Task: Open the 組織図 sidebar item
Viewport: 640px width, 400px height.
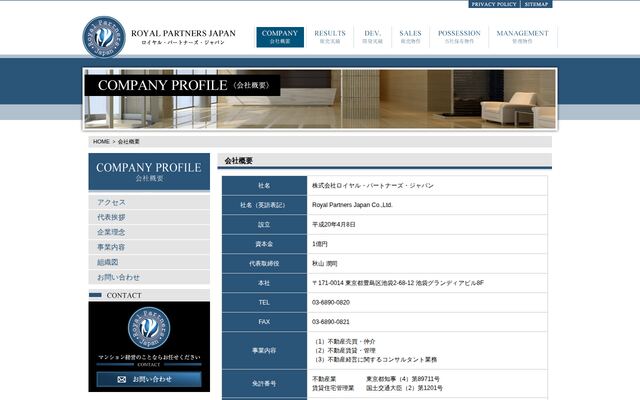Action: tap(149, 262)
